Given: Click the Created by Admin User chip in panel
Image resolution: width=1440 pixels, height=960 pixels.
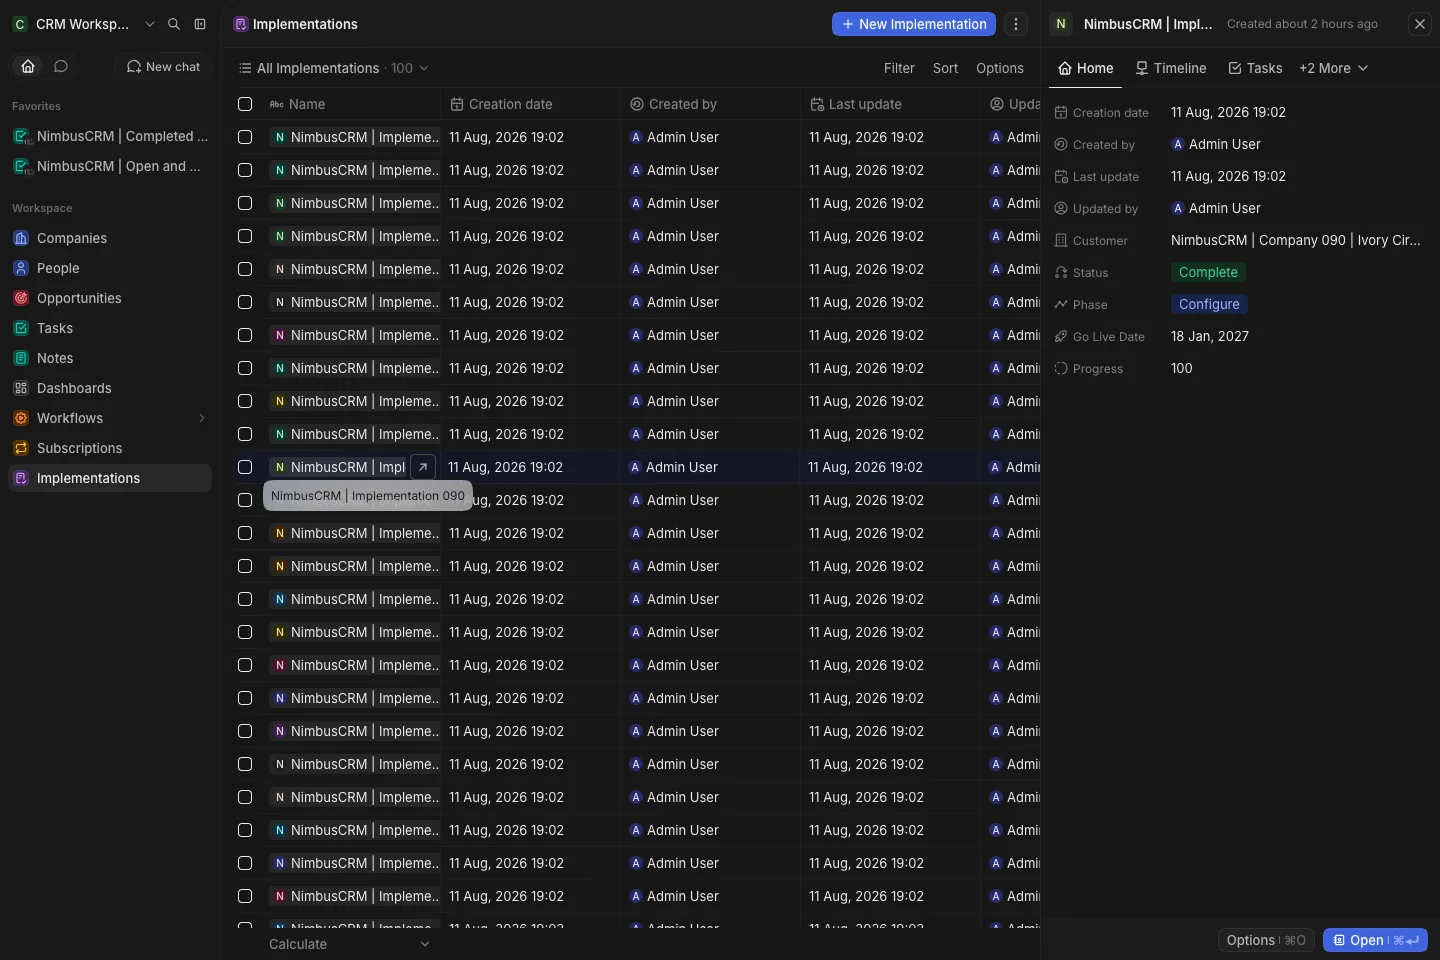Looking at the screenshot, I should click(1216, 144).
